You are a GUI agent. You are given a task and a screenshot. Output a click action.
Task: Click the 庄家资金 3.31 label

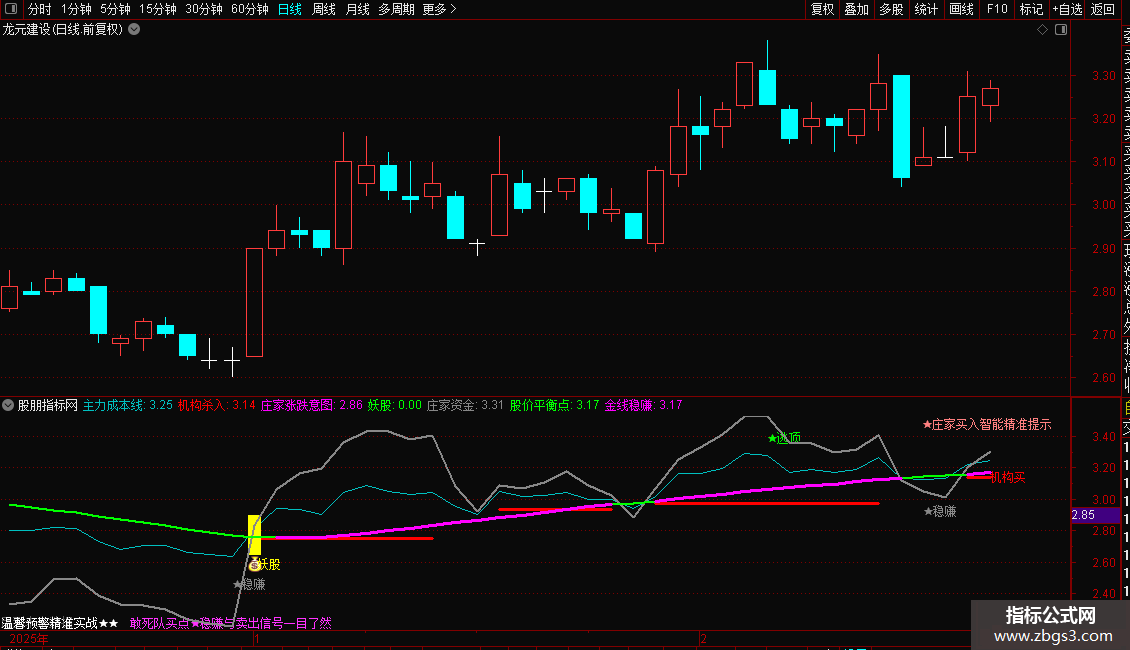tap(465, 405)
